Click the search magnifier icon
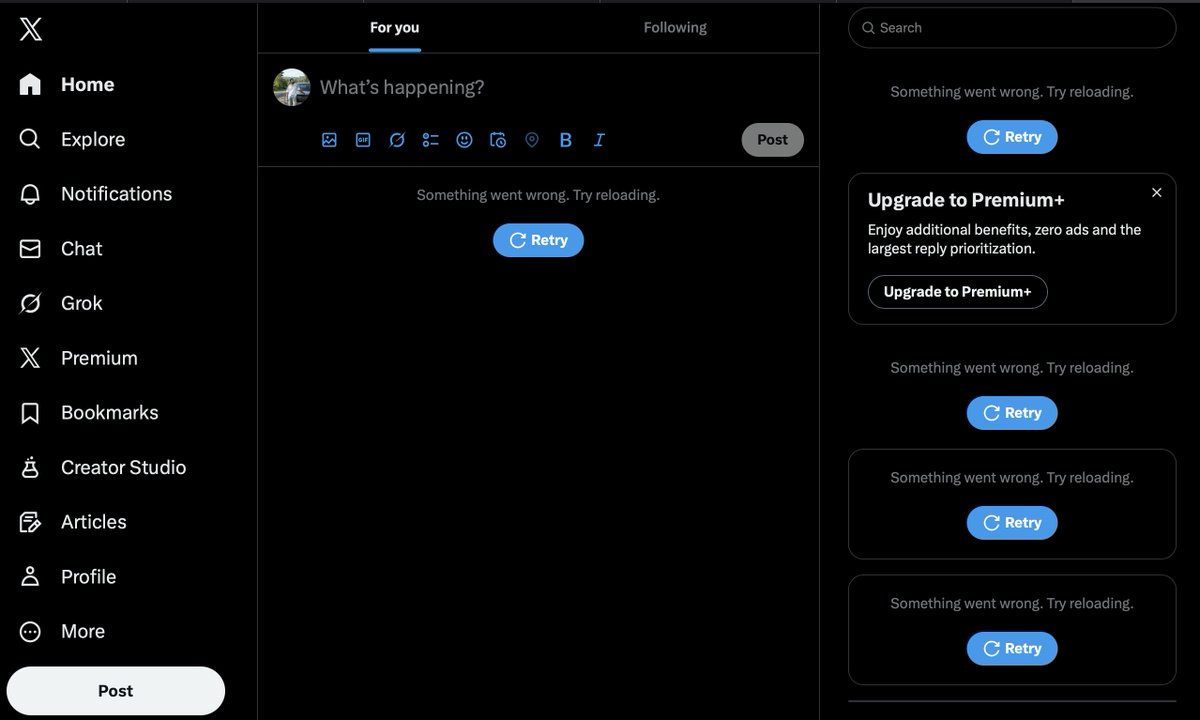Image resolution: width=1200 pixels, height=720 pixels. (x=868, y=28)
